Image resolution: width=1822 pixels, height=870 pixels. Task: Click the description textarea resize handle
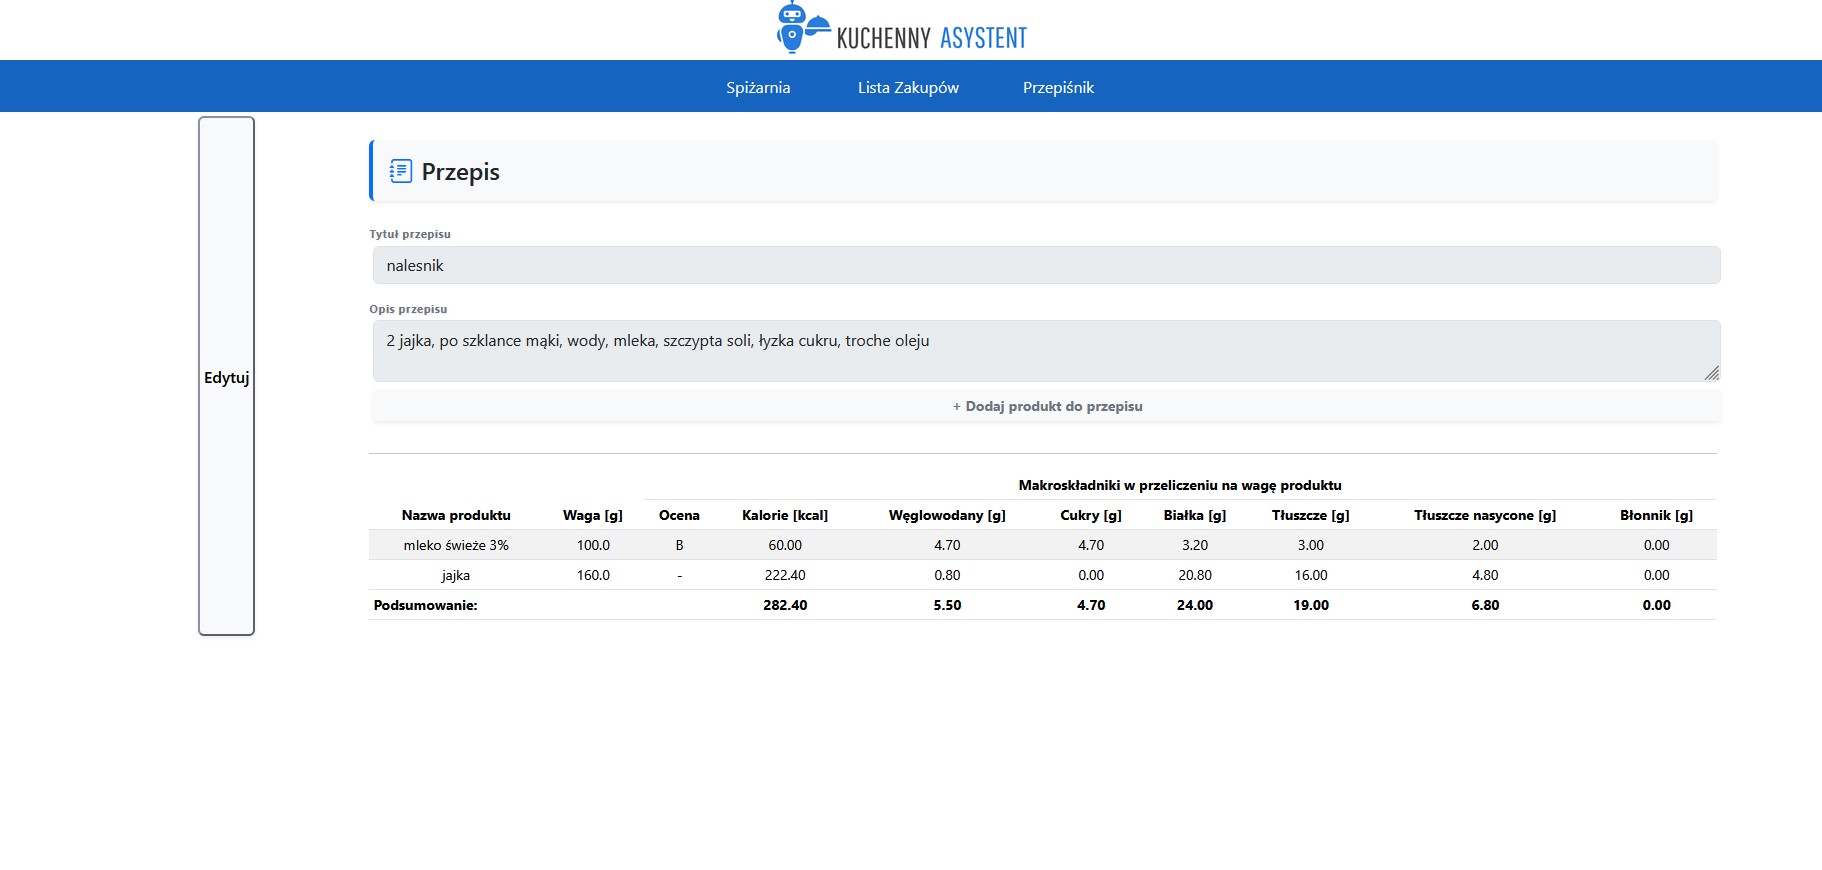[1711, 373]
